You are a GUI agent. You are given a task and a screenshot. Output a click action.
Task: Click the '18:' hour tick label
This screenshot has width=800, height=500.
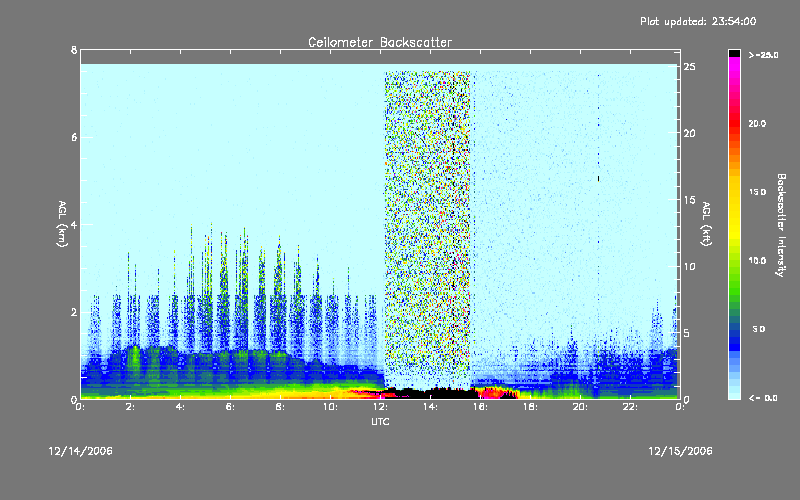pyautogui.click(x=531, y=407)
